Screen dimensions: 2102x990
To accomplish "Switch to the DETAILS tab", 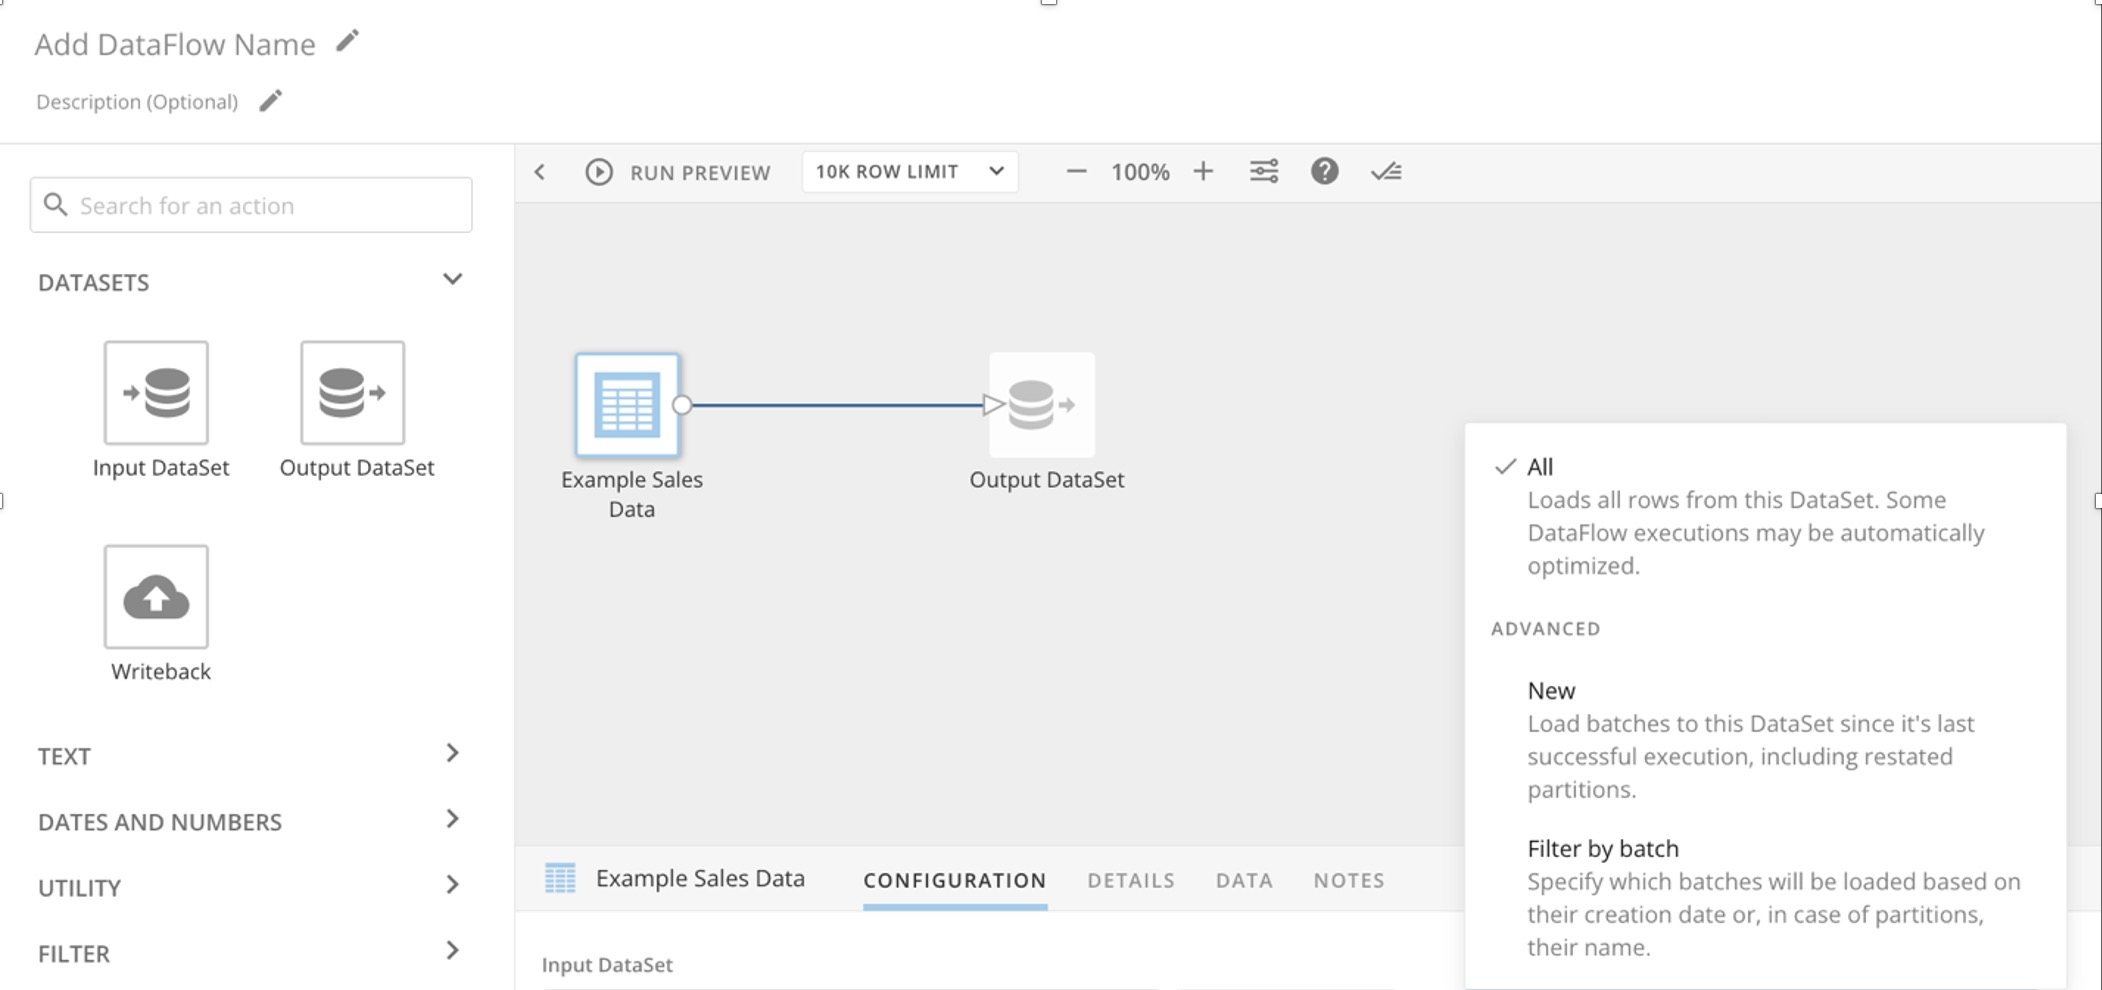I will tap(1130, 880).
